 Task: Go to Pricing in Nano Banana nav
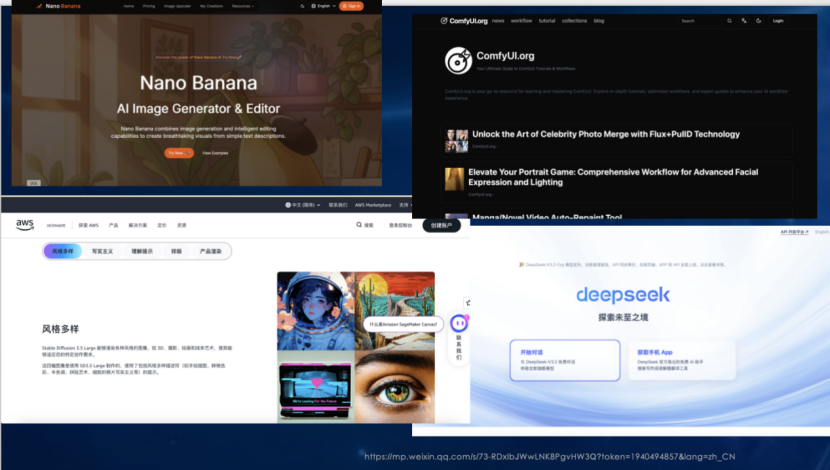click(x=148, y=6)
